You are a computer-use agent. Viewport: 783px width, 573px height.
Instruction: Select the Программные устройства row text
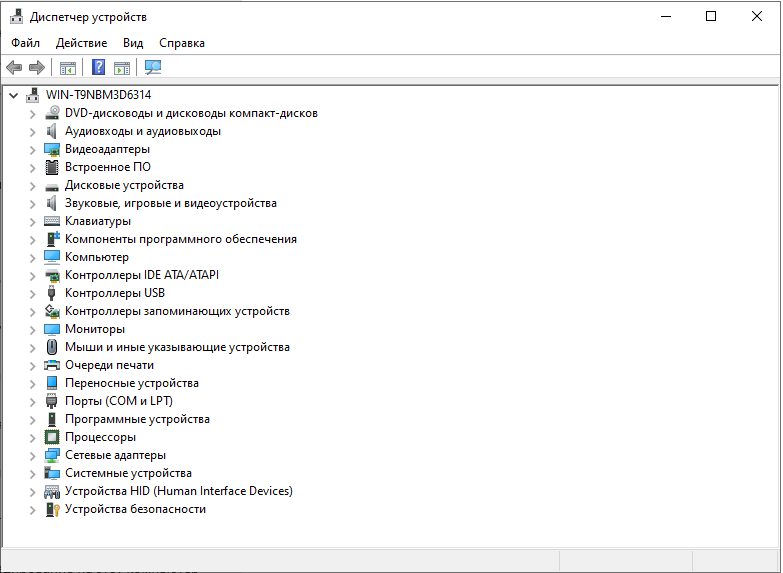click(x=137, y=419)
